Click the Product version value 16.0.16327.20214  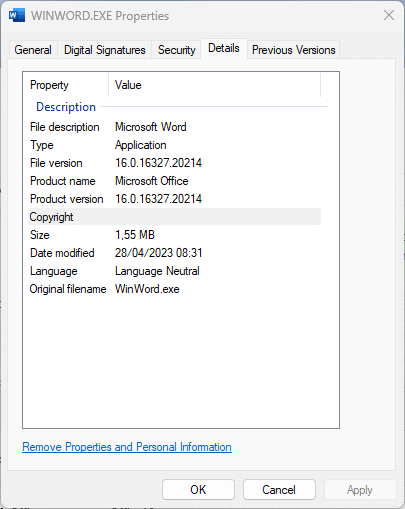point(158,199)
